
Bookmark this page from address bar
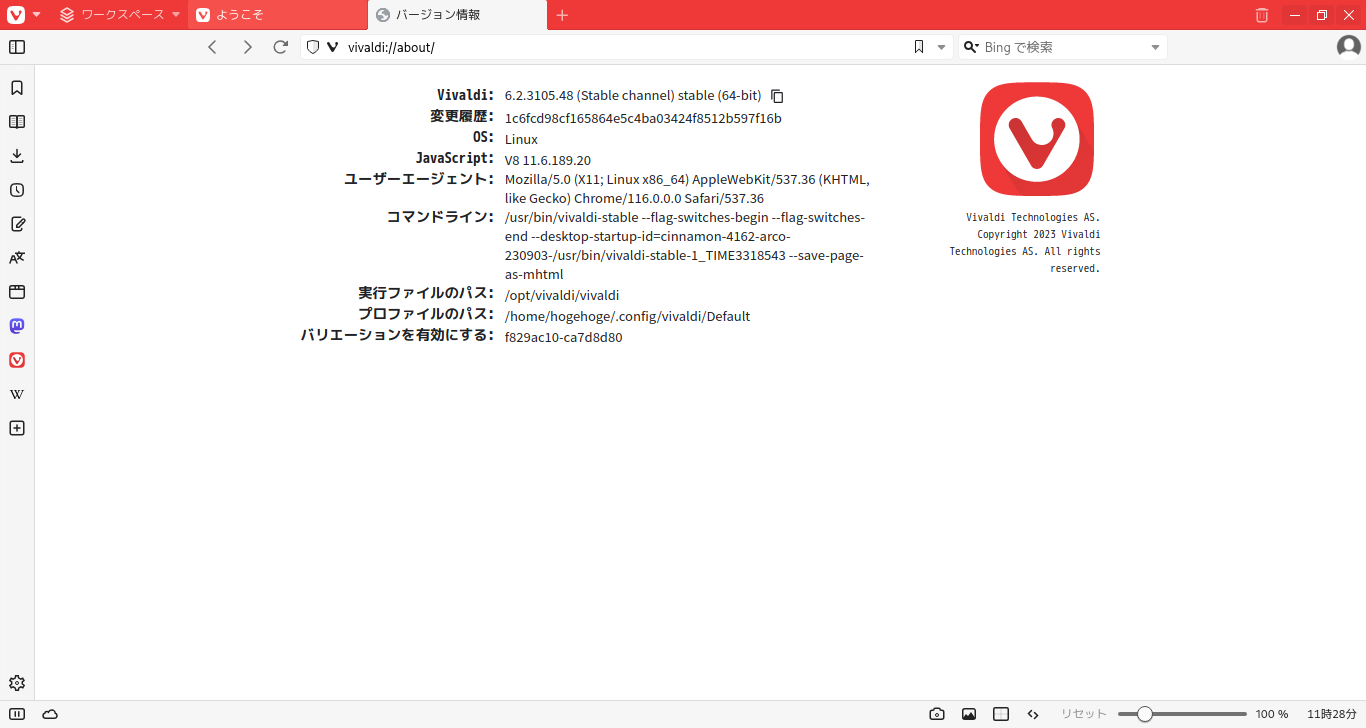point(919,47)
